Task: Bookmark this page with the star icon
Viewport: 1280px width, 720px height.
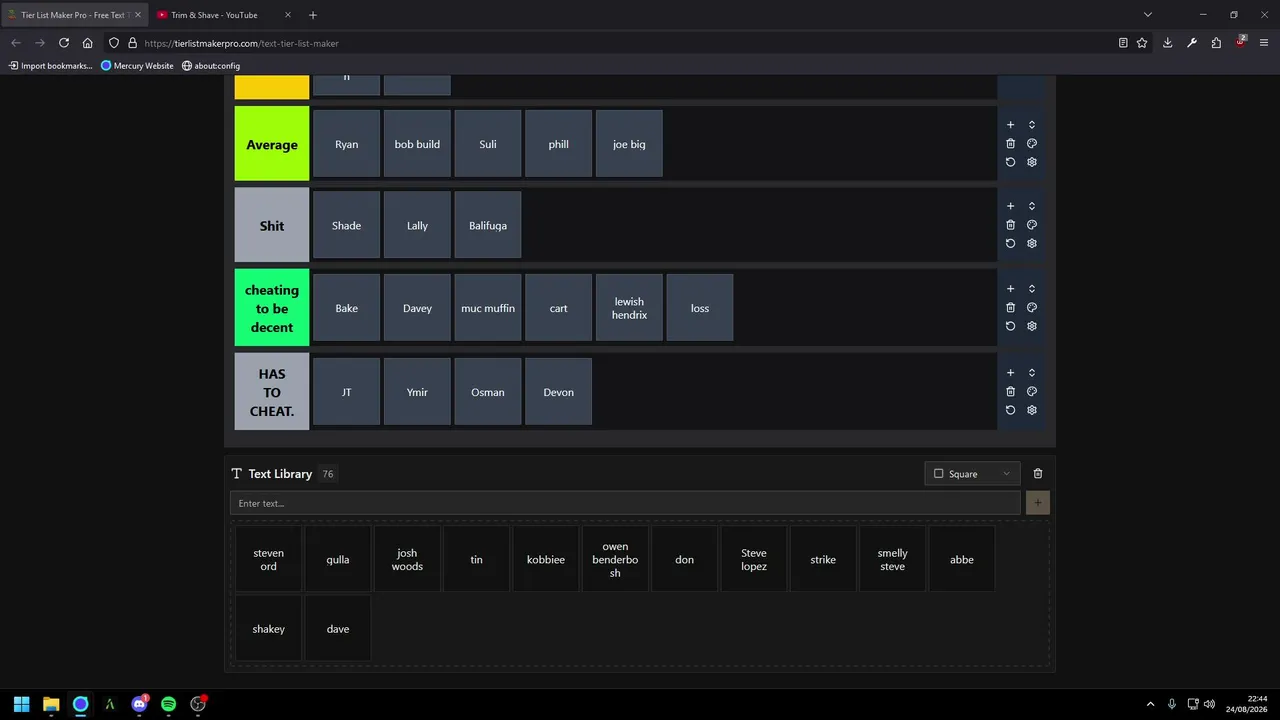Action: 1142,43
